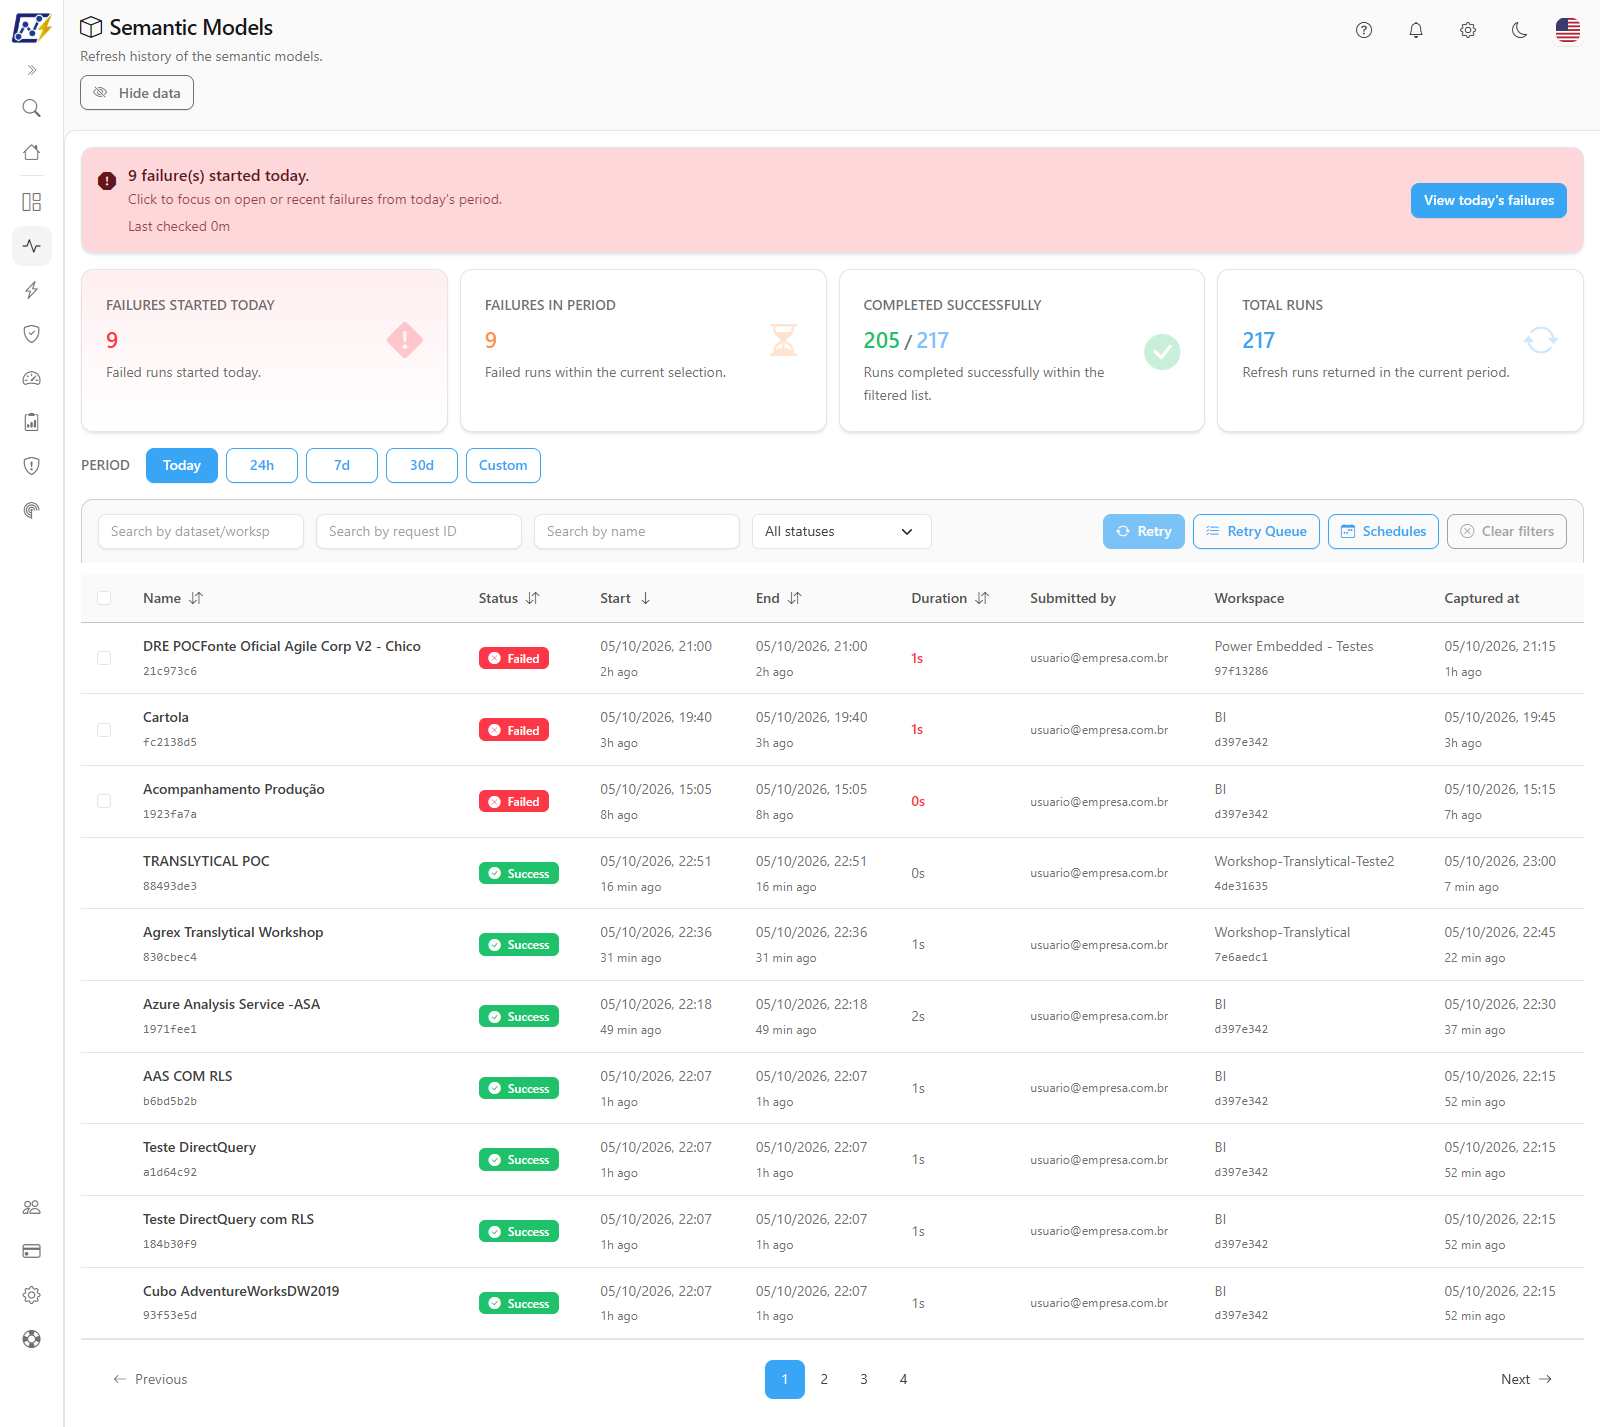Open the Schedules button
Image resolution: width=1600 pixels, height=1427 pixels.
coord(1383,531)
